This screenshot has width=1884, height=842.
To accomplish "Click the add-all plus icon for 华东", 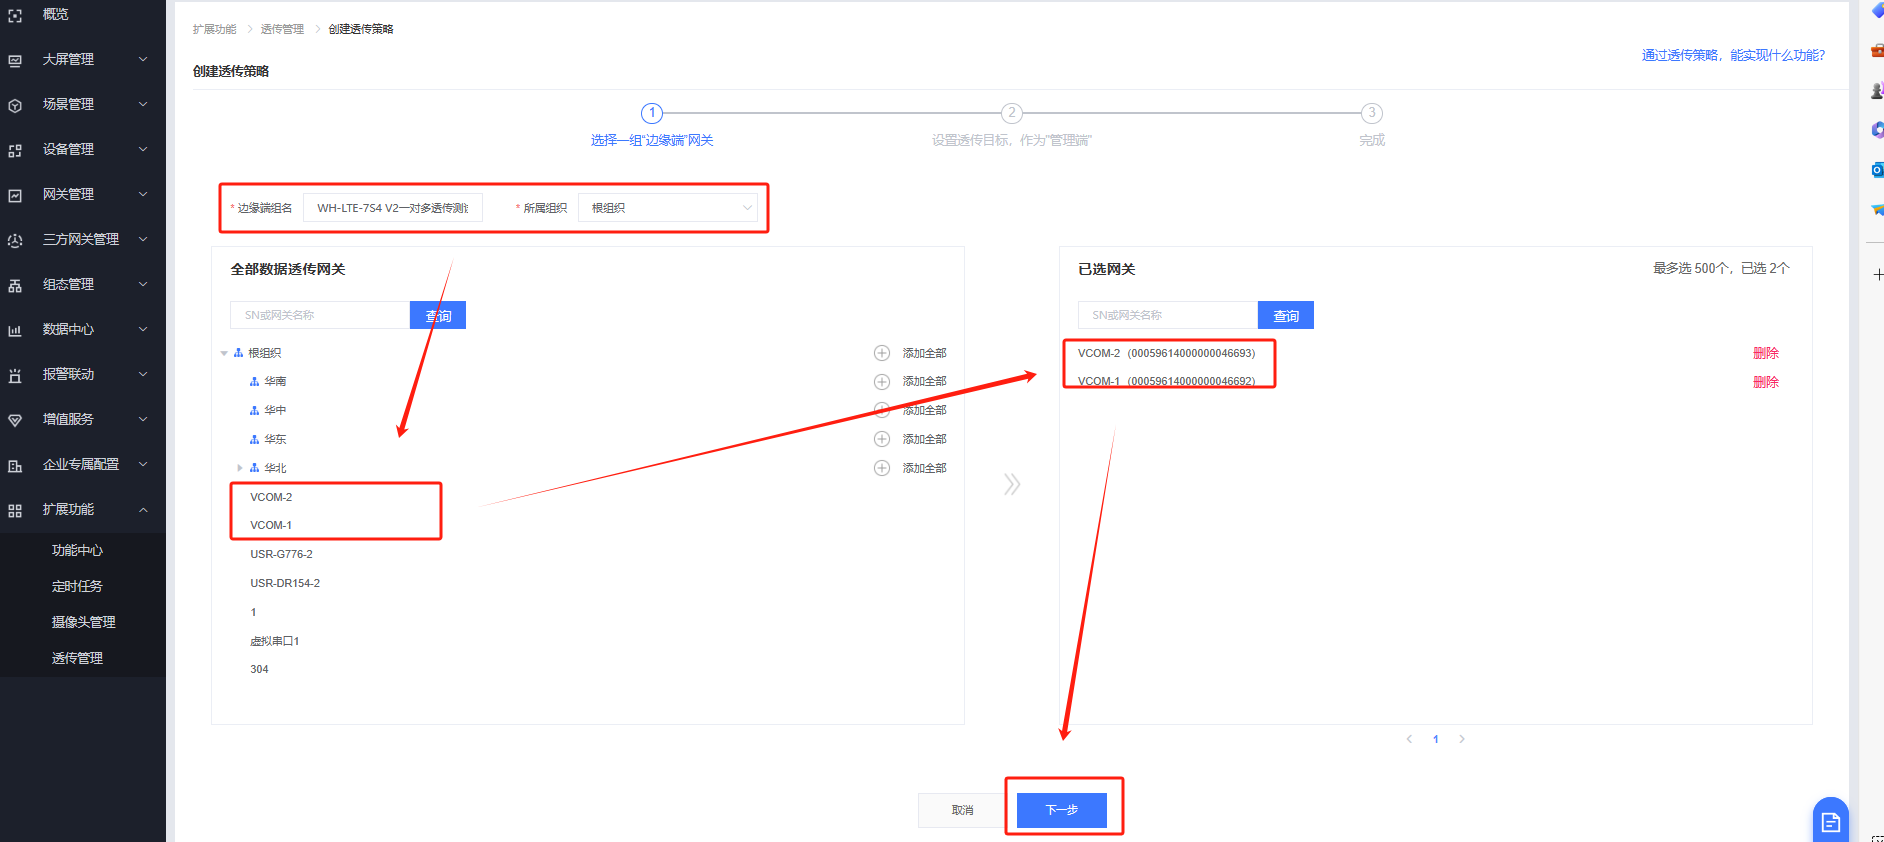I will 882,439.
